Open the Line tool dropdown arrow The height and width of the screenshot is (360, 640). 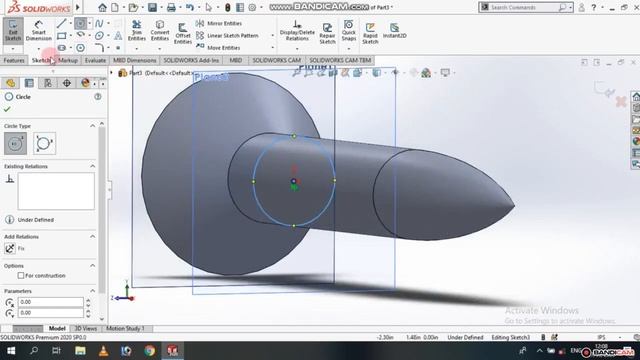point(71,24)
